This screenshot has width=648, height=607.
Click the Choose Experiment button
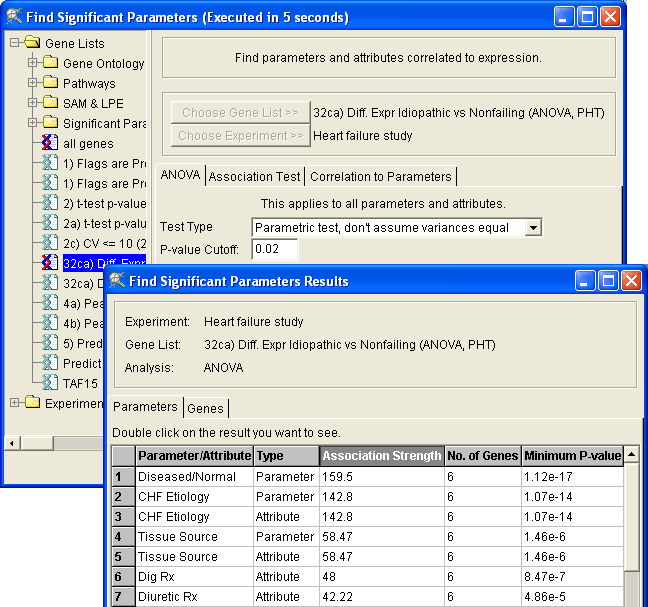coord(239,136)
